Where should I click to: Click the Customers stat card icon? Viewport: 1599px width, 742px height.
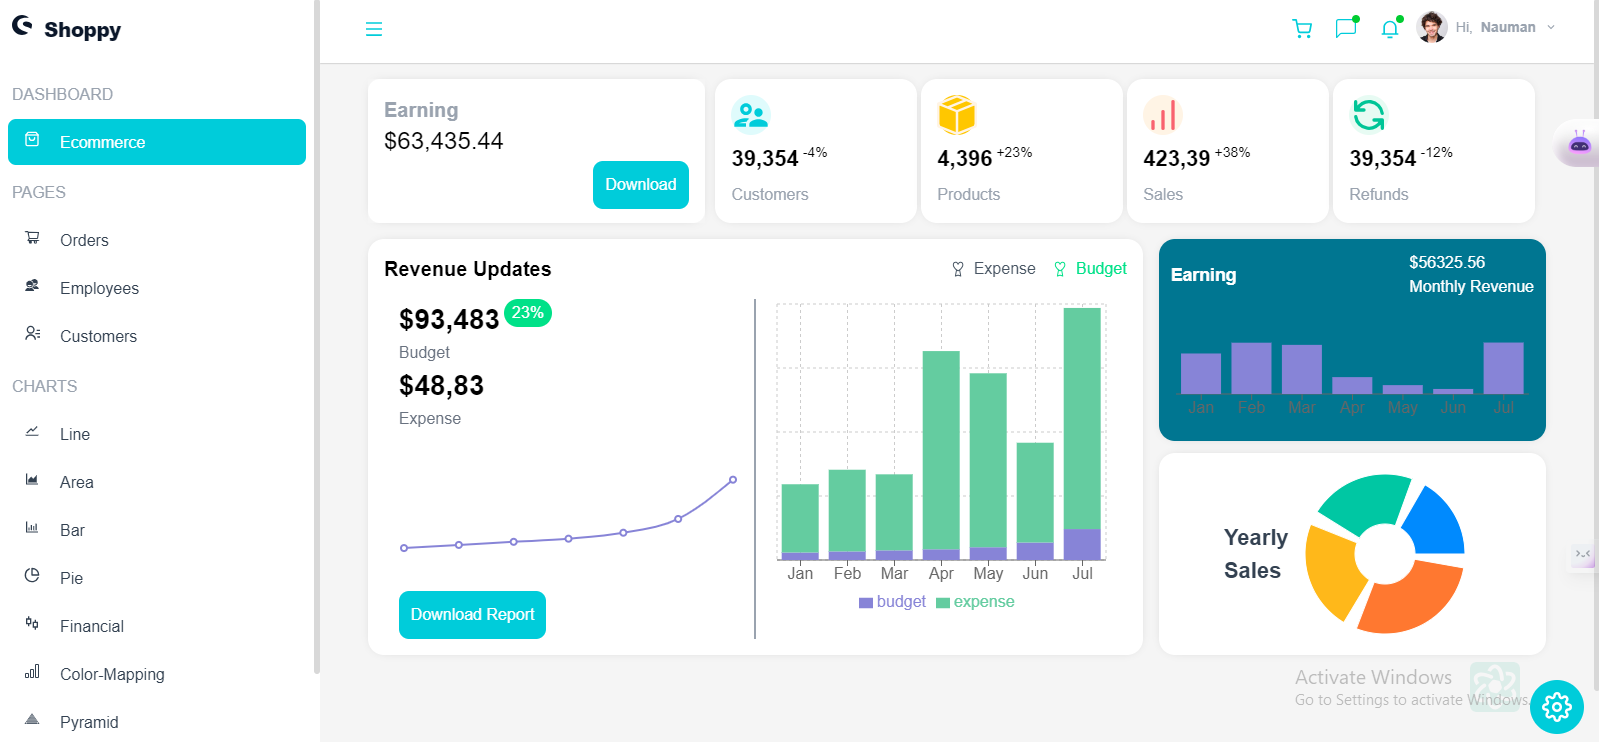click(x=750, y=115)
